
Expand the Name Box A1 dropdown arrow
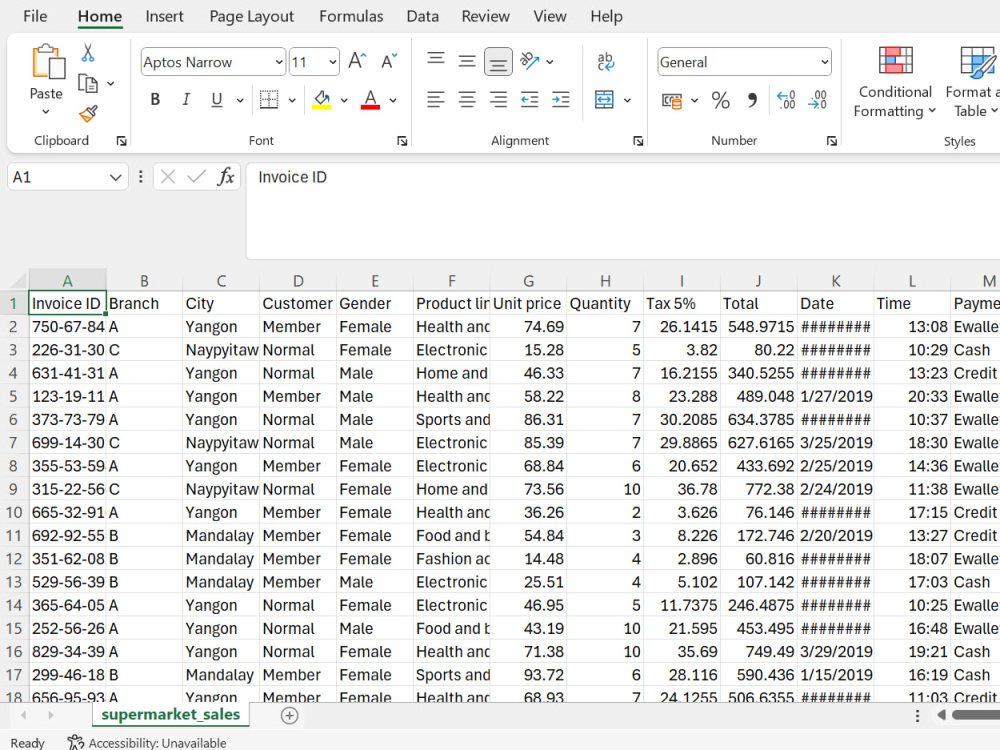[115, 177]
